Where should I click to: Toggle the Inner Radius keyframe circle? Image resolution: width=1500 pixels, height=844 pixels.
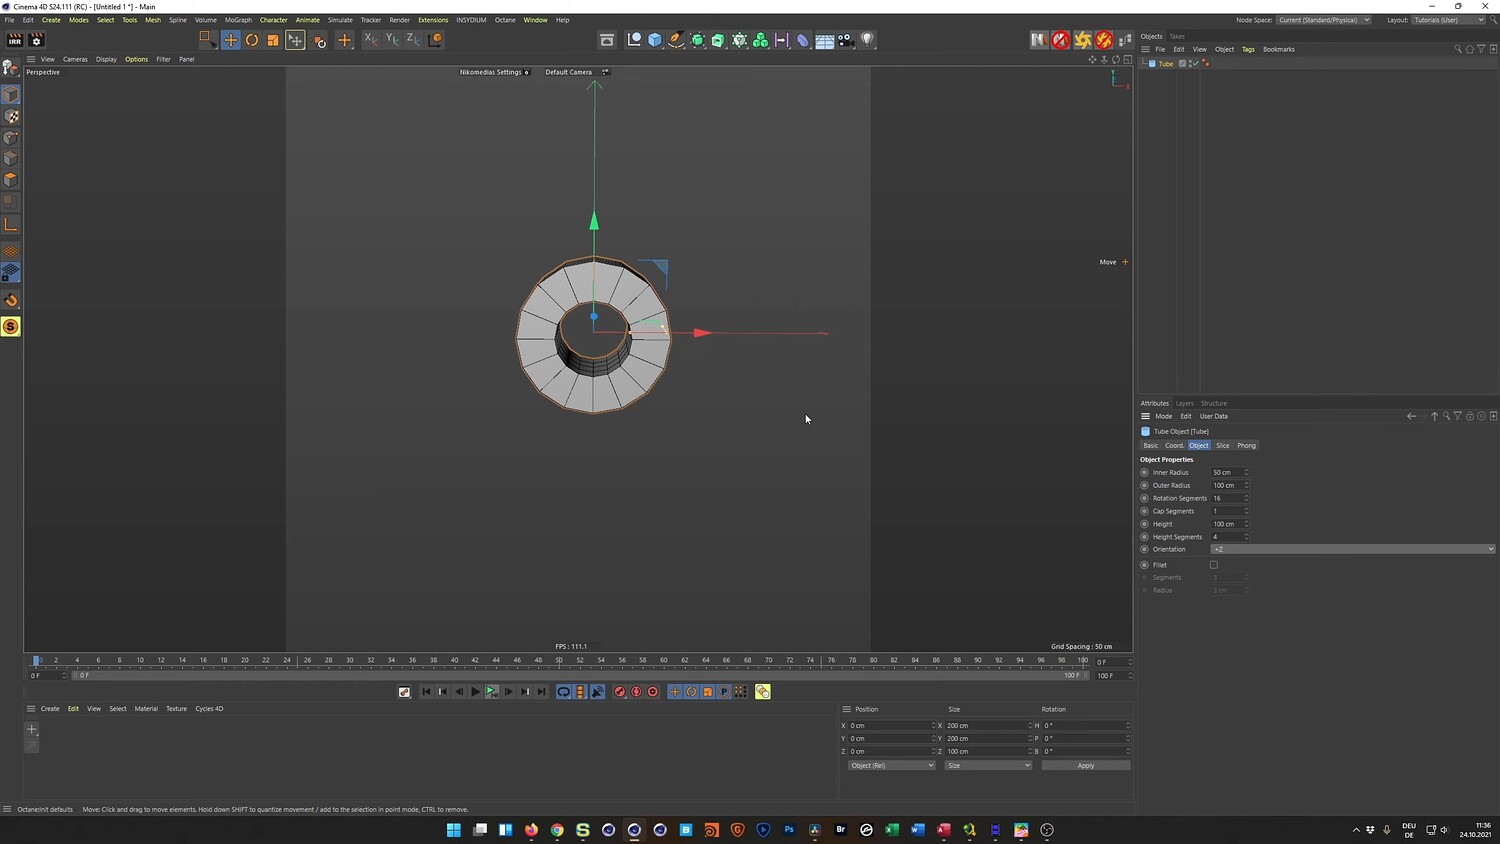[x=1144, y=472]
